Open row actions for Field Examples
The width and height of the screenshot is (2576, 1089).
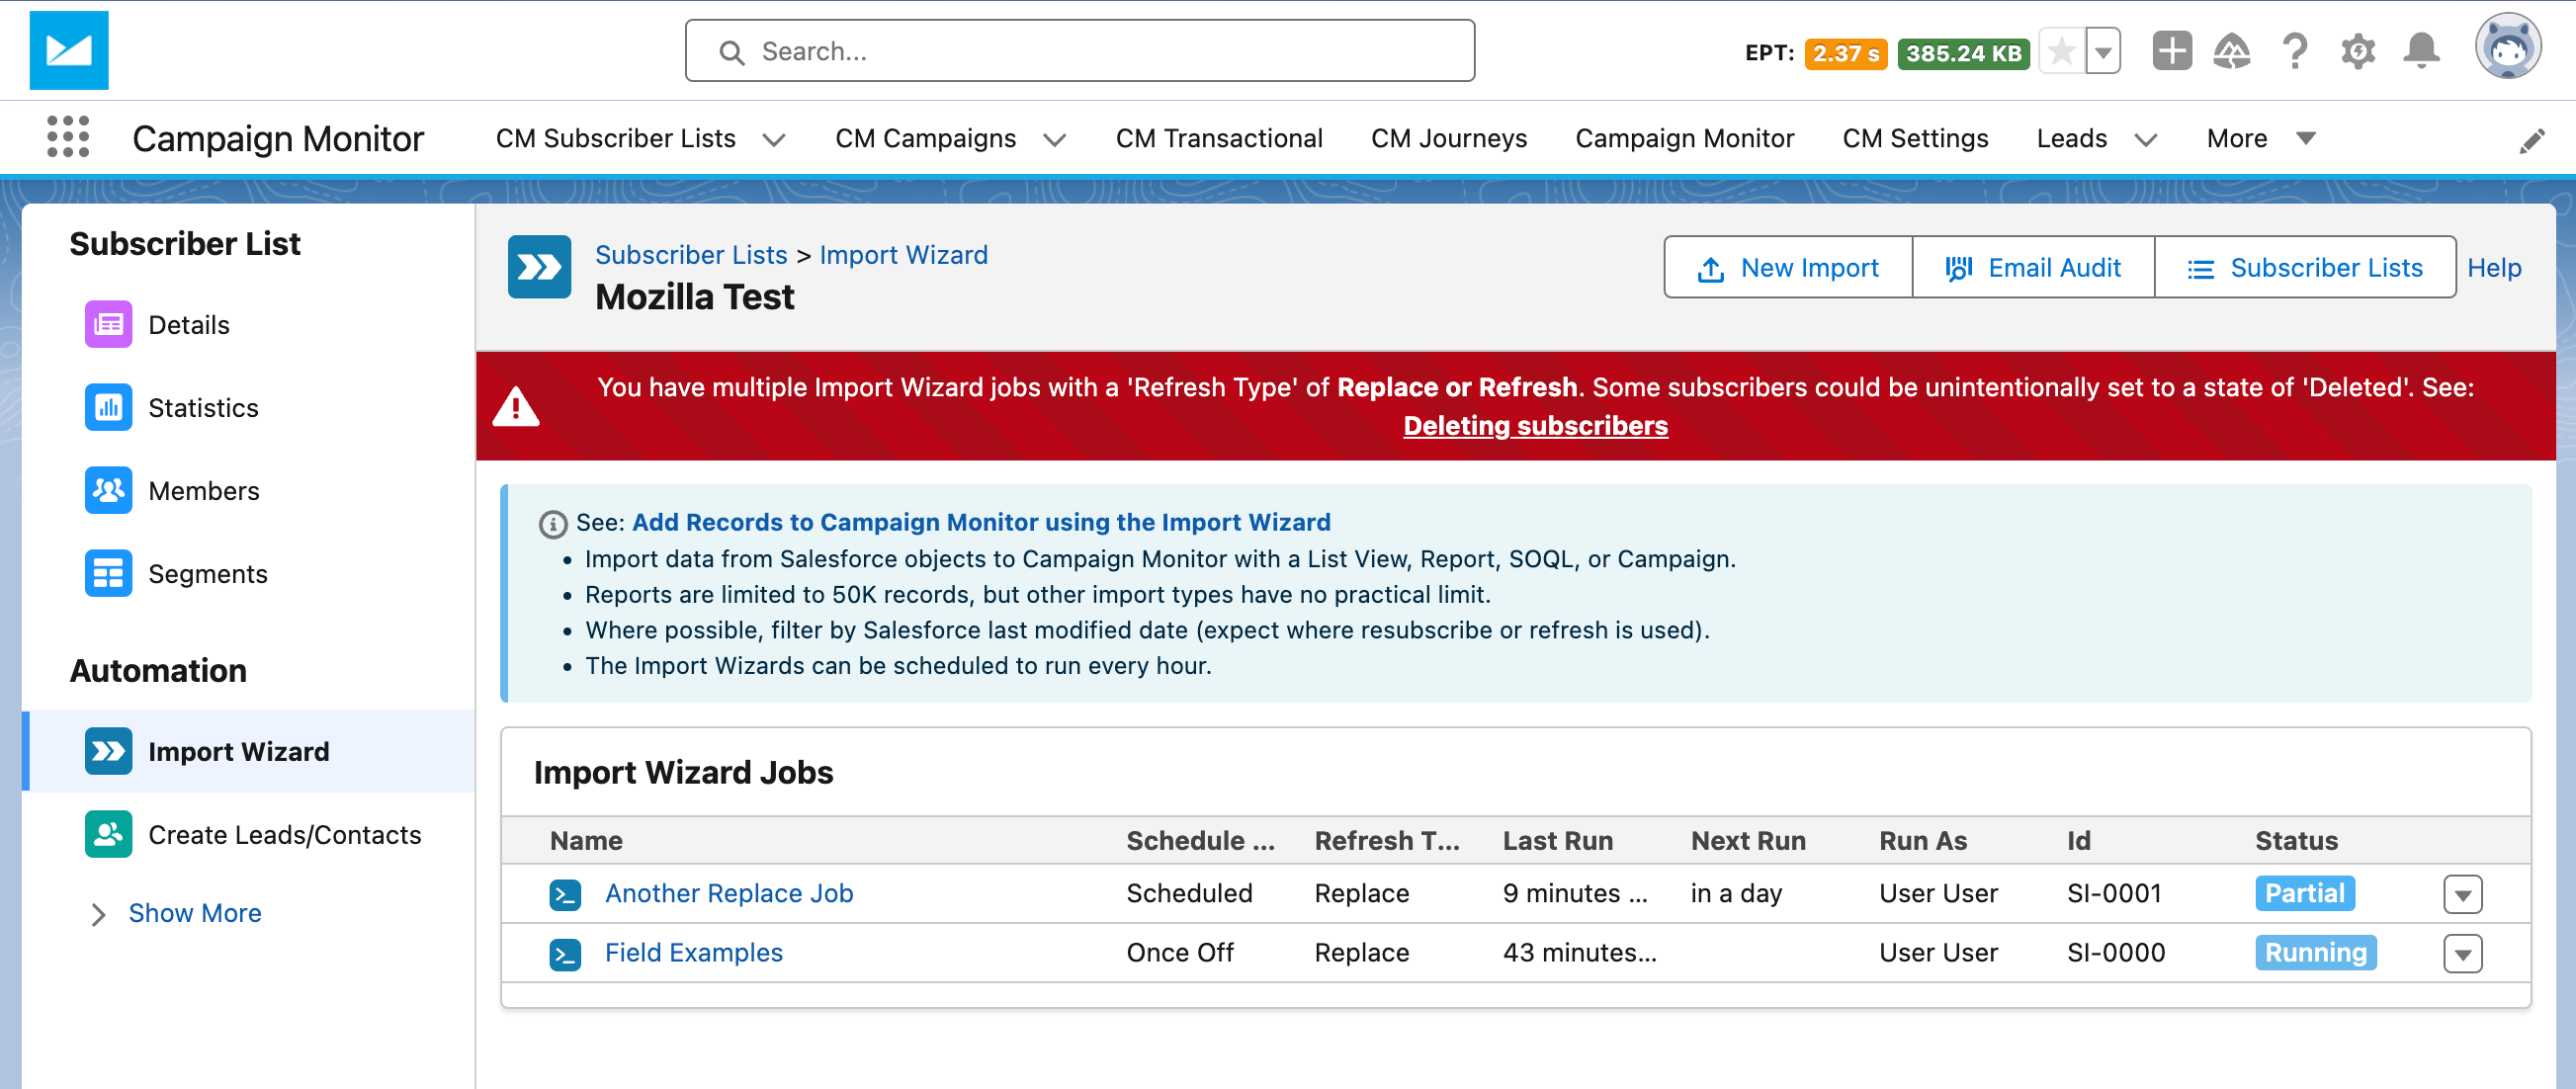(x=2462, y=954)
